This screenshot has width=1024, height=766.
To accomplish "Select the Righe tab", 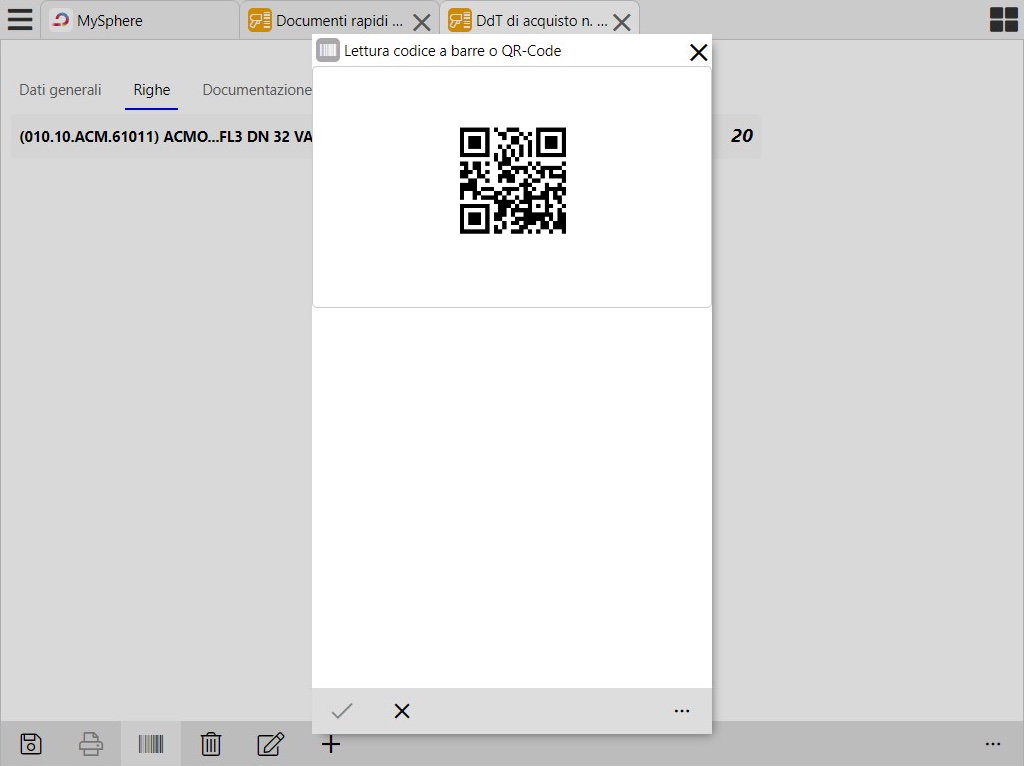I will (x=152, y=89).
